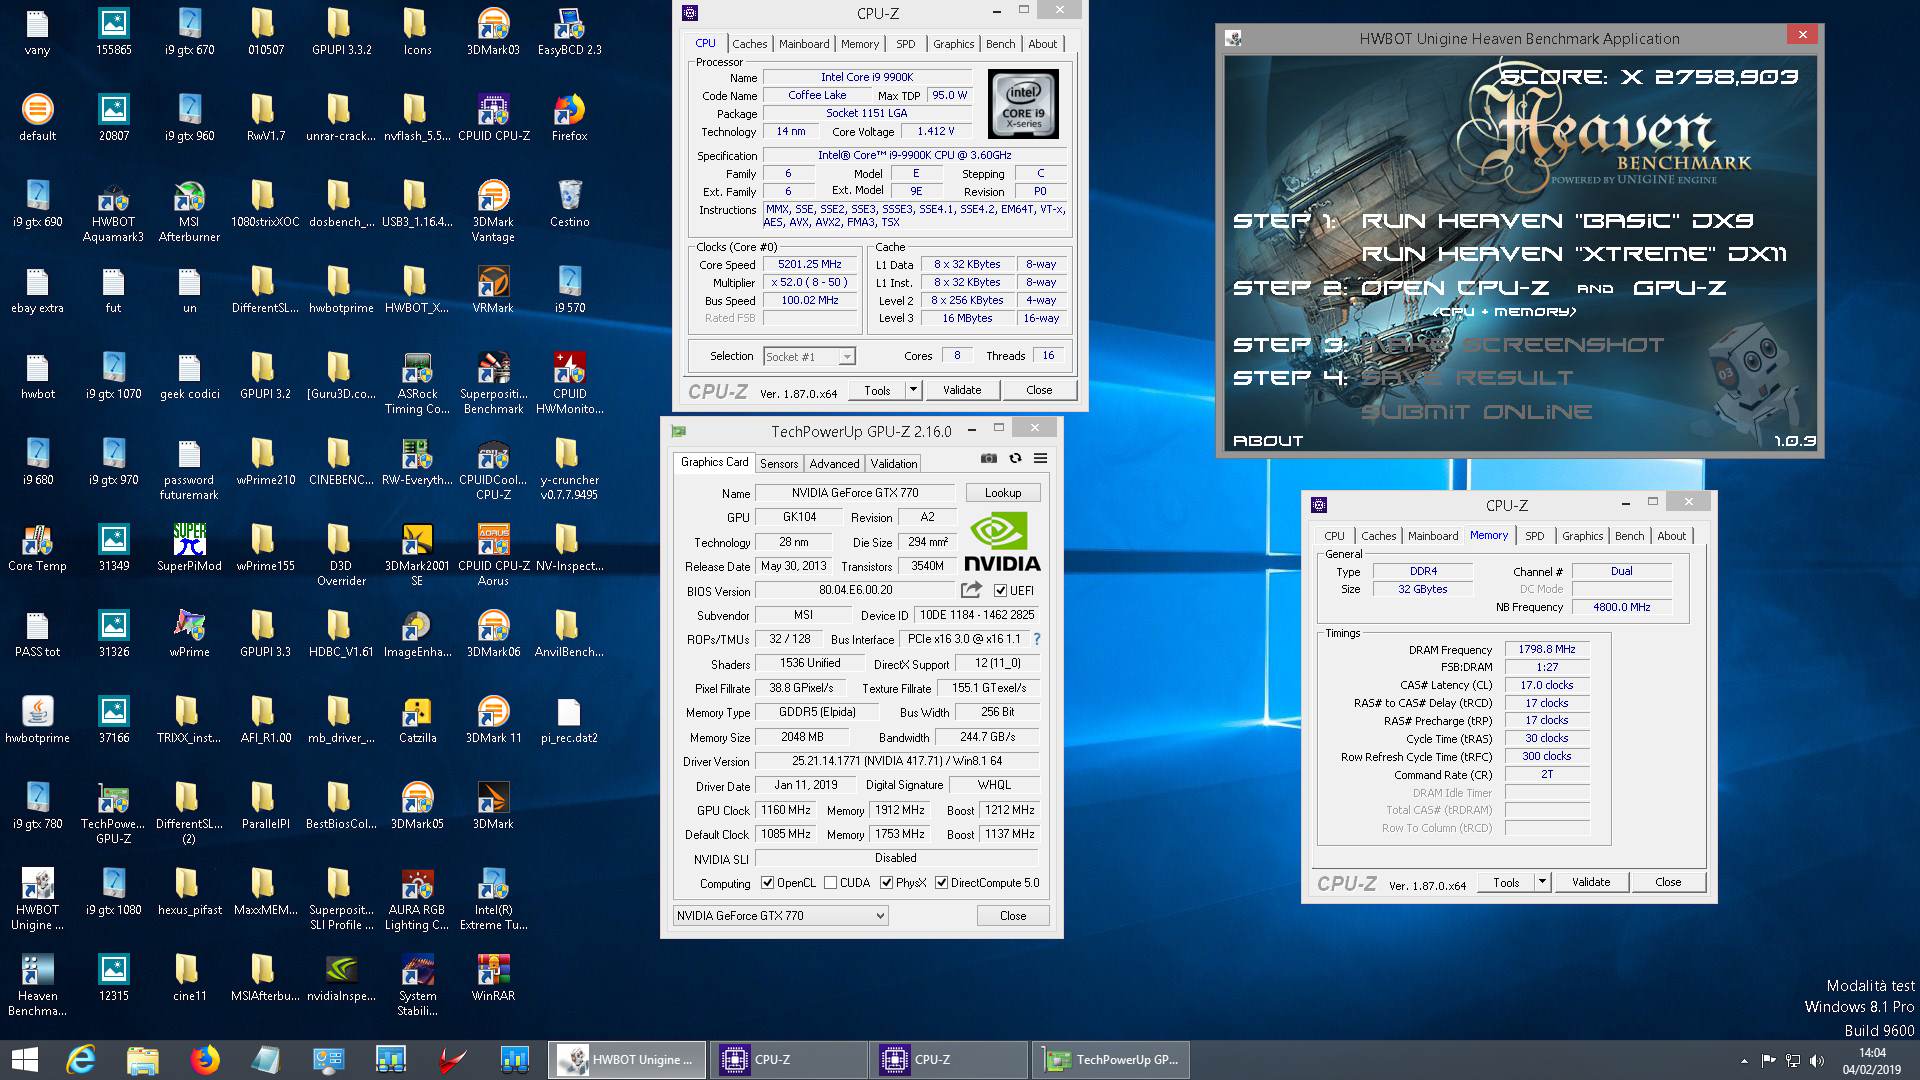This screenshot has height=1080, width=1920.
Task: Launch the 3DMark03 desktop icon
Action: point(493,31)
